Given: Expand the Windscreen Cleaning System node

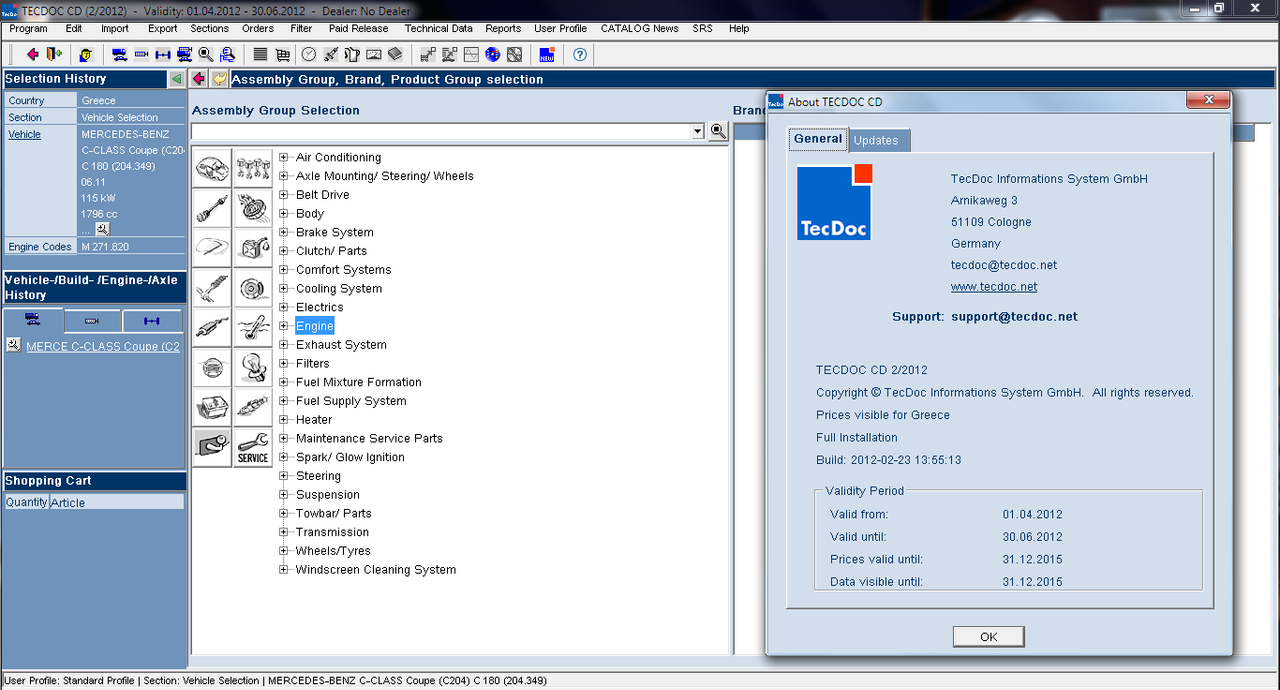Looking at the screenshot, I should pos(284,570).
